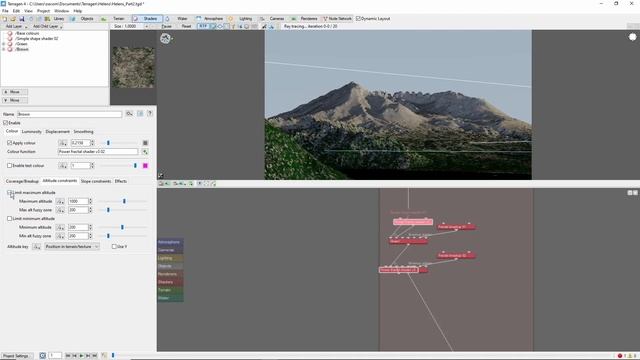Click the node search icon beside Name

click(129, 114)
